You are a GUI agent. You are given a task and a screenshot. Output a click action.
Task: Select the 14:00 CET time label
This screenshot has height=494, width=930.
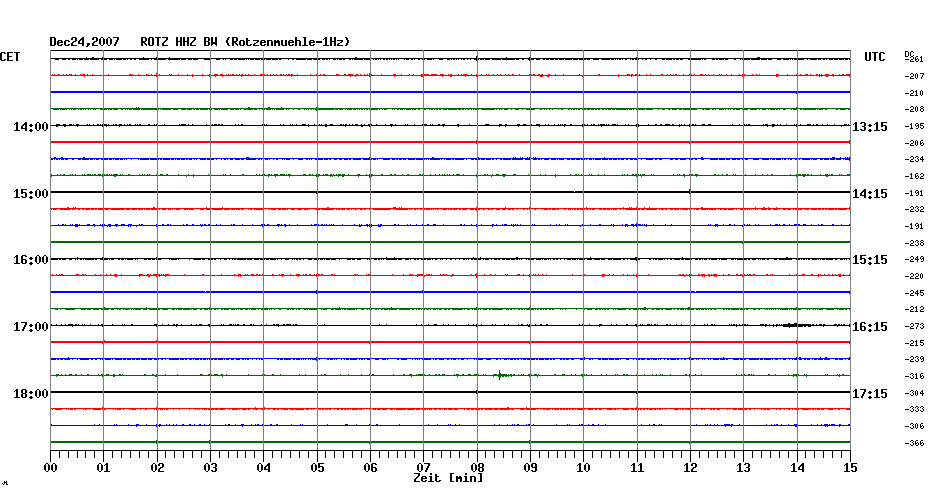(x=31, y=127)
